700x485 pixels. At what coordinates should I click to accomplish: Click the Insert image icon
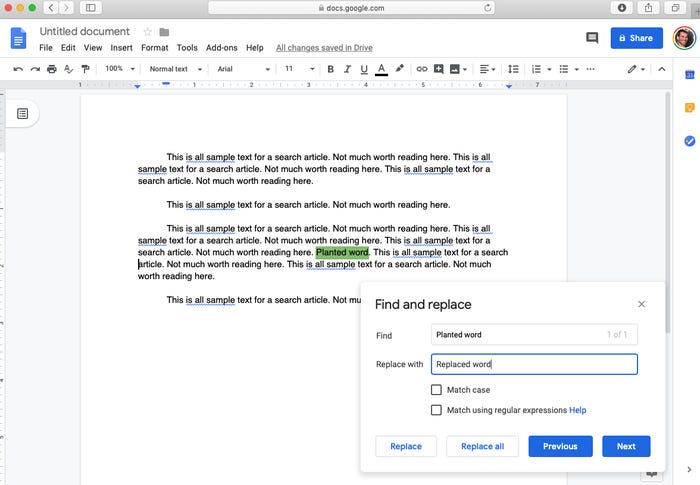tap(454, 69)
